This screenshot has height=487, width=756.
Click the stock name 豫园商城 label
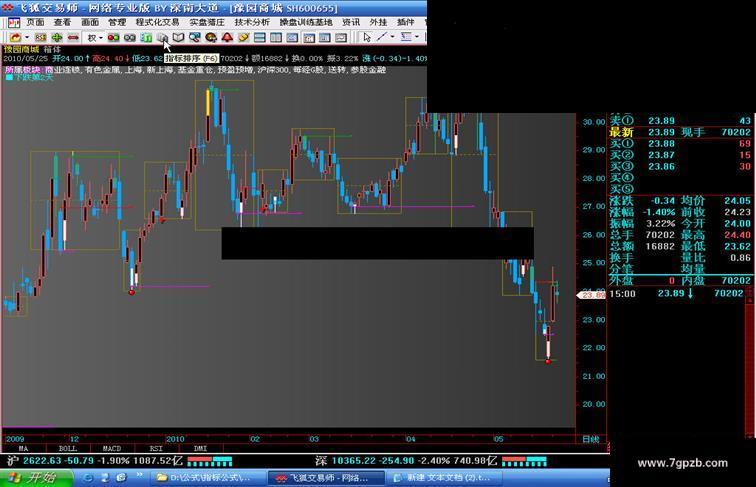(22, 49)
